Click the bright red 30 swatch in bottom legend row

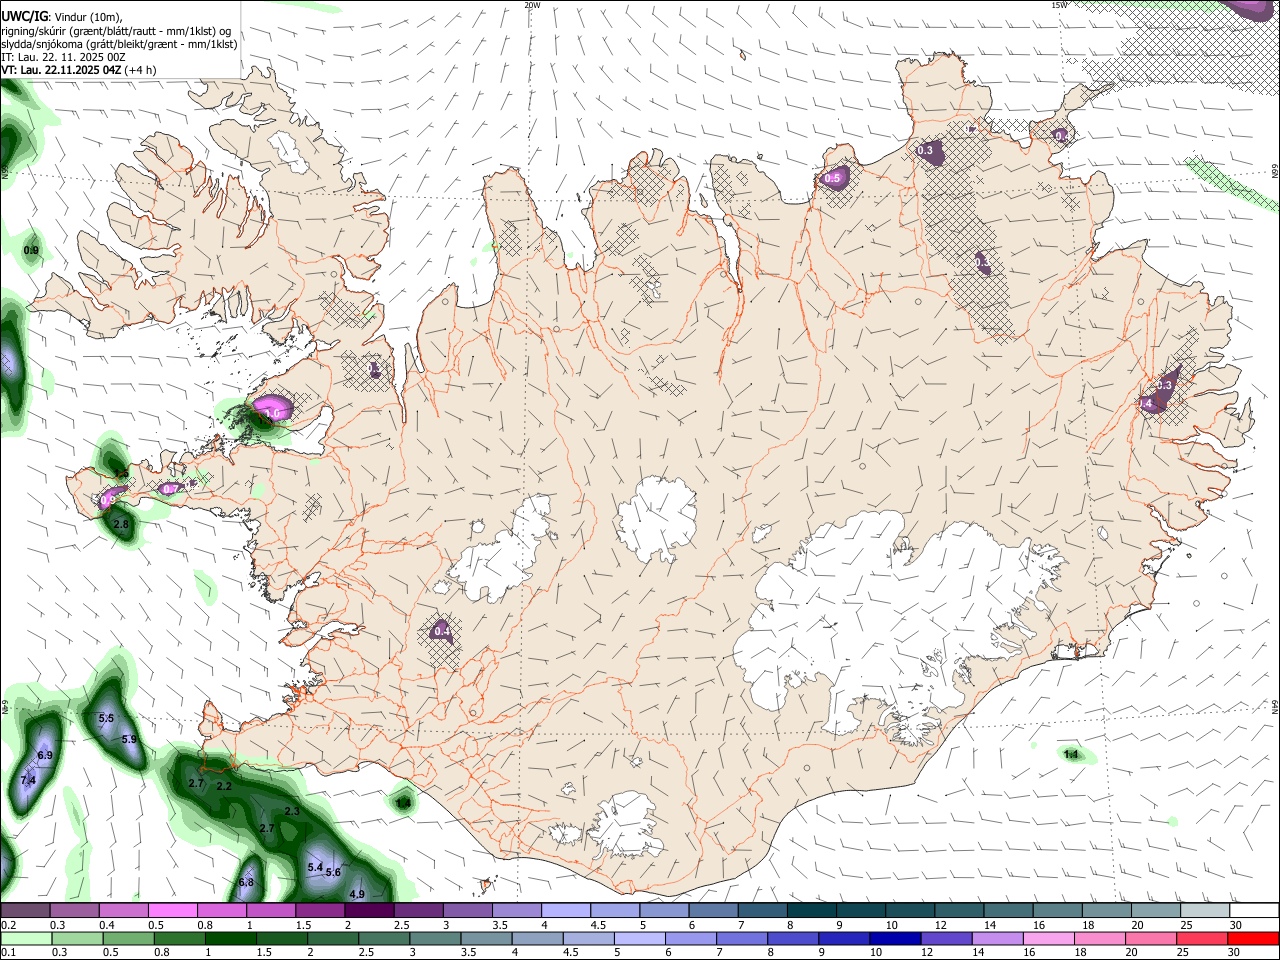(1253, 939)
